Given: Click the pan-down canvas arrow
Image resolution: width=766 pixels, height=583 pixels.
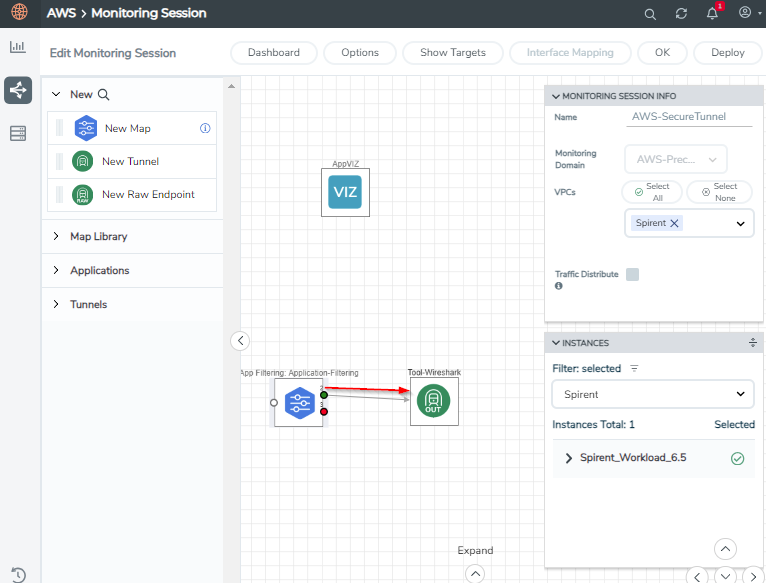Looking at the screenshot, I should tap(725, 576).
